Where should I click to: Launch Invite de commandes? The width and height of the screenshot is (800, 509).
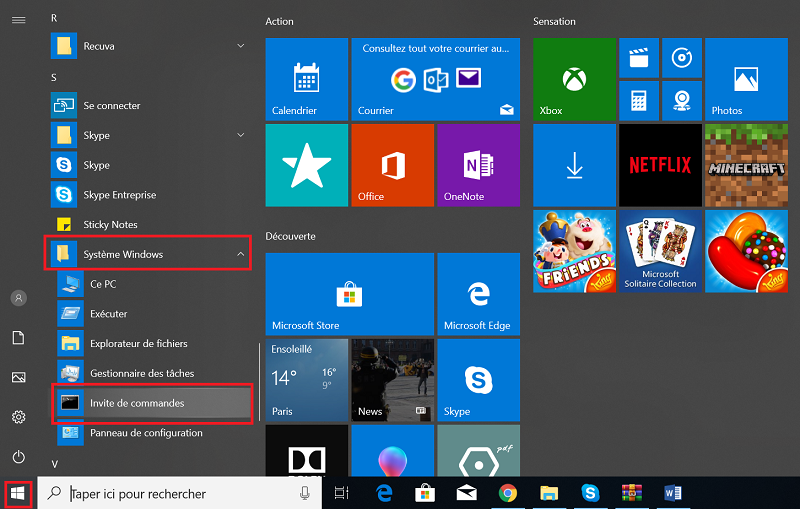(x=152, y=403)
